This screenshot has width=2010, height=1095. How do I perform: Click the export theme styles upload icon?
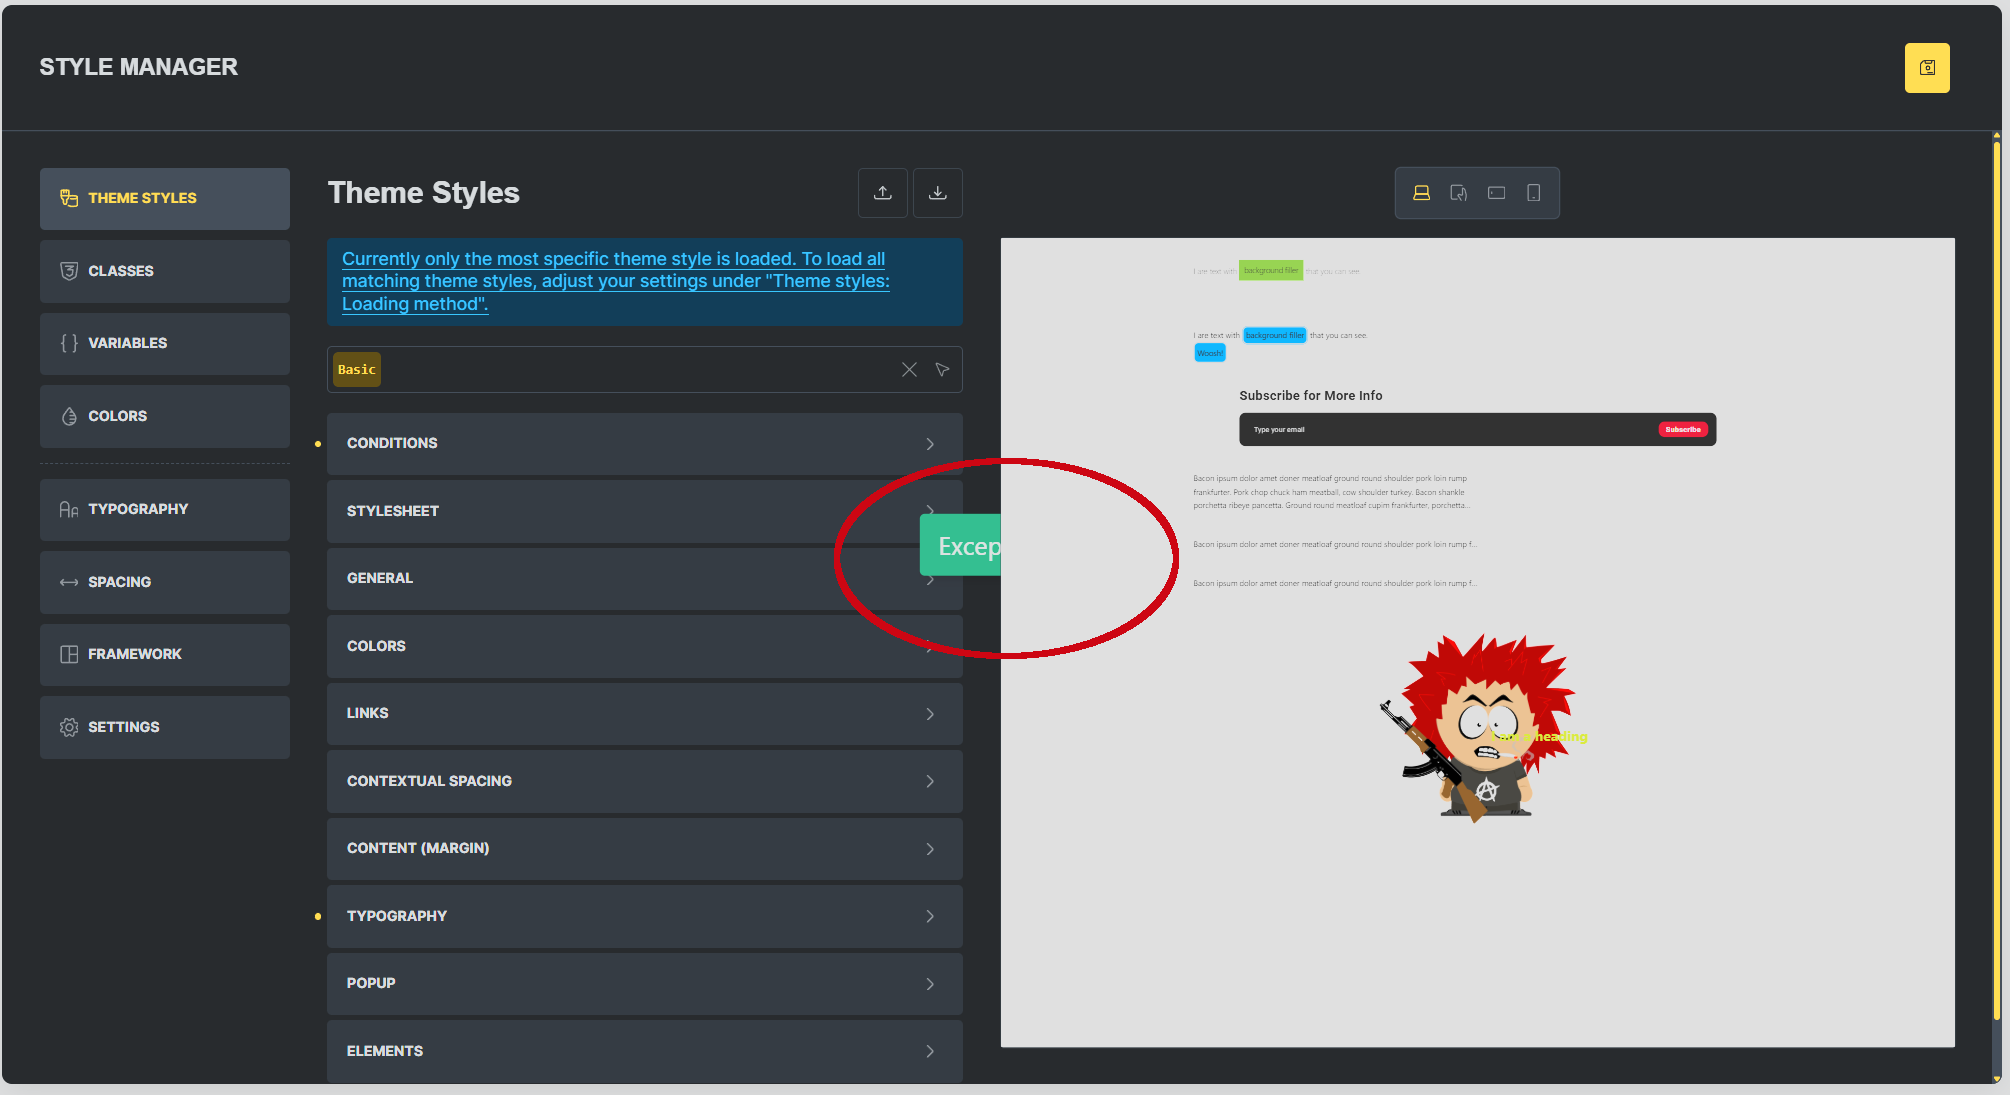pos(882,193)
